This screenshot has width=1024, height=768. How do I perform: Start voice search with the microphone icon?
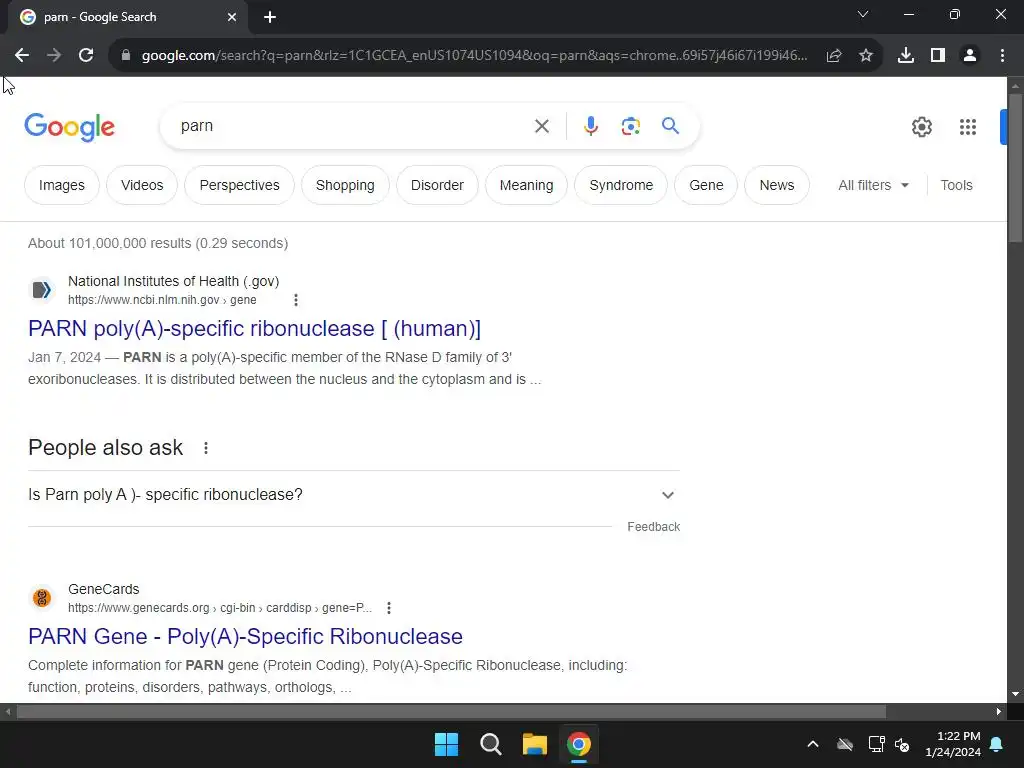tap(590, 126)
